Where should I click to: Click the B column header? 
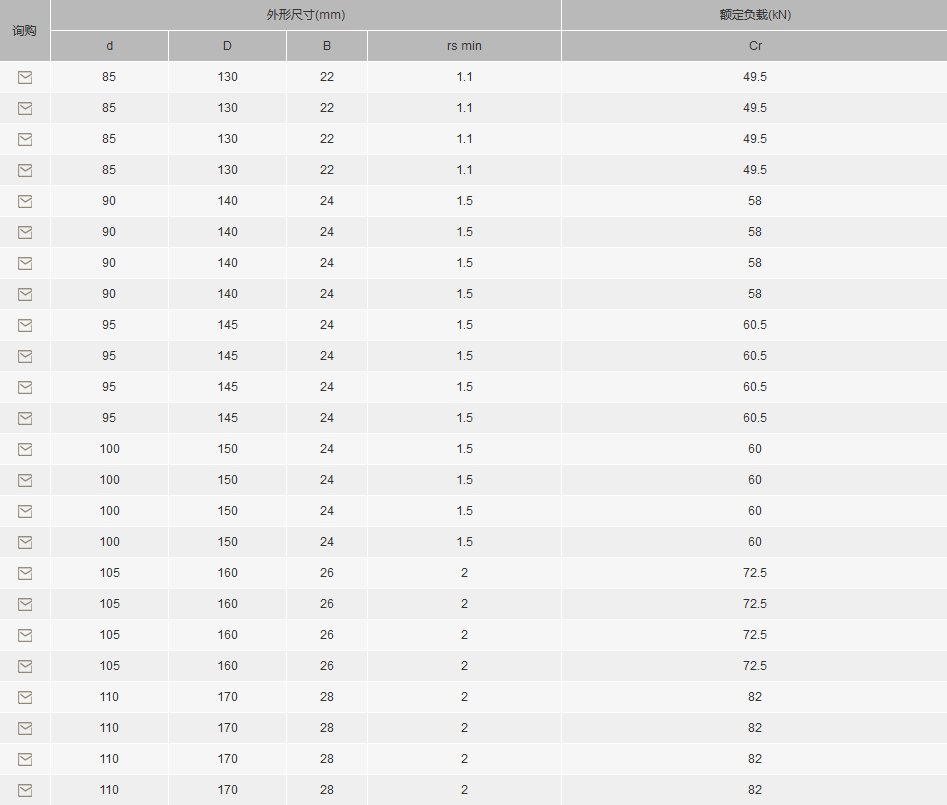[x=327, y=46]
